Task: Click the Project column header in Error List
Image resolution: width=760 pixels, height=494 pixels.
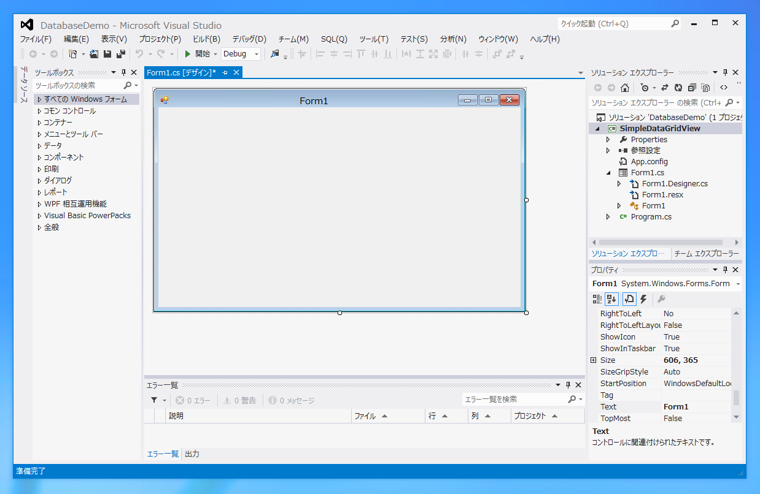Action: tap(547, 416)
